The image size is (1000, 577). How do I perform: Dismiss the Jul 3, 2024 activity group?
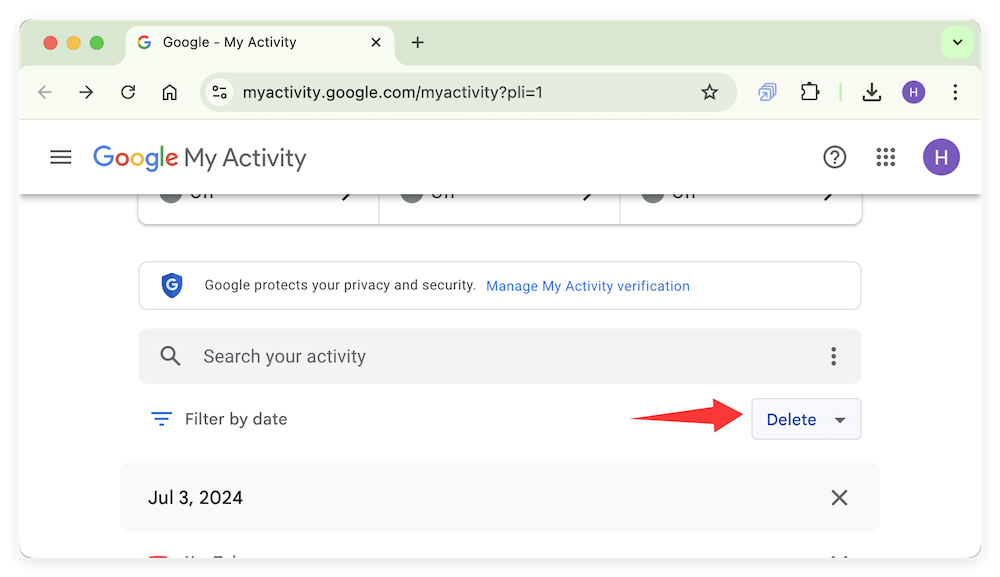[x=839, y=497]
